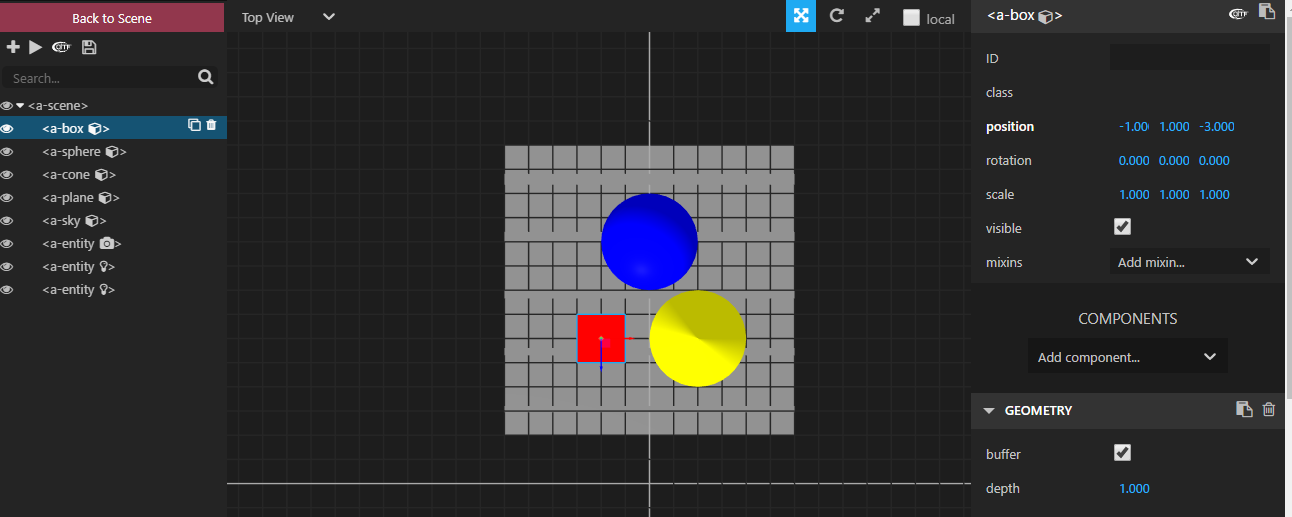Click the save changes floppy disk icon
1292x517 pixels.
[89, 47]
